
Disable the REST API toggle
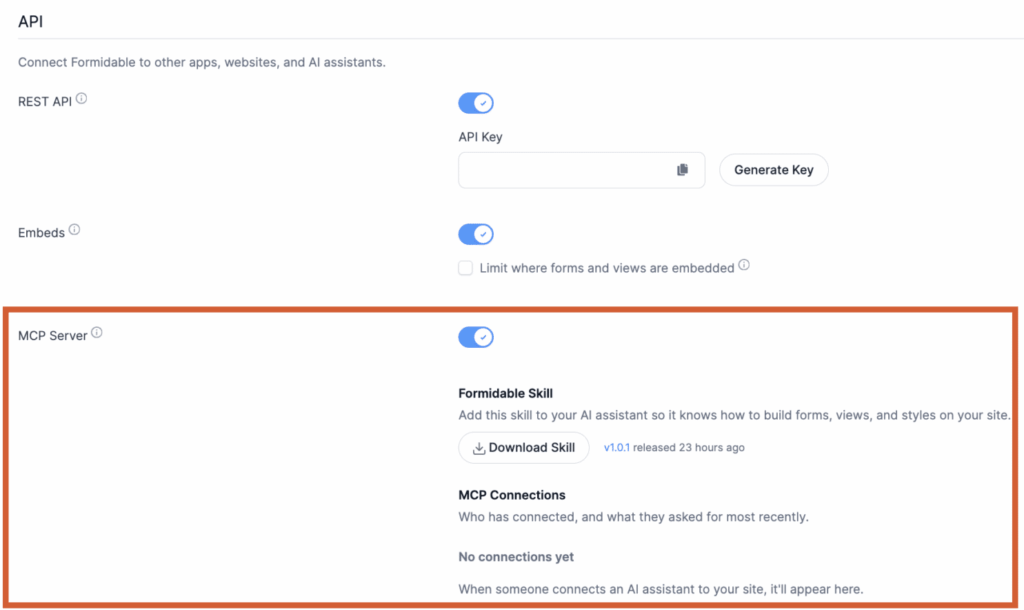475,103
